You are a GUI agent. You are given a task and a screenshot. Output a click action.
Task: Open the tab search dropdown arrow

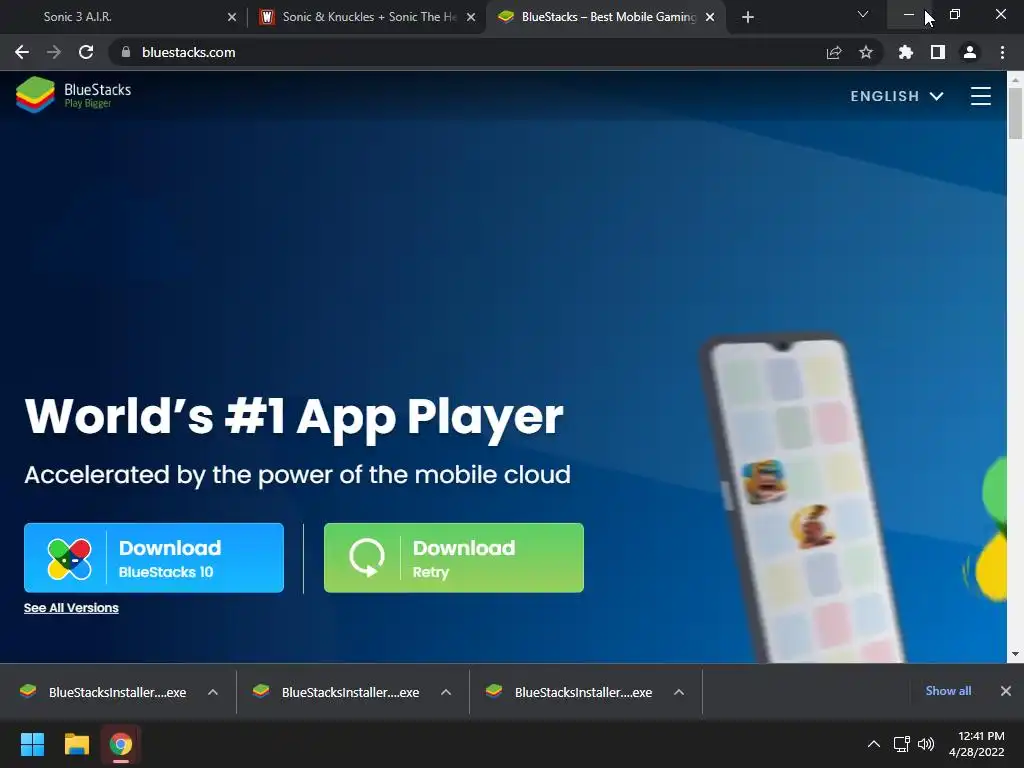863,14
